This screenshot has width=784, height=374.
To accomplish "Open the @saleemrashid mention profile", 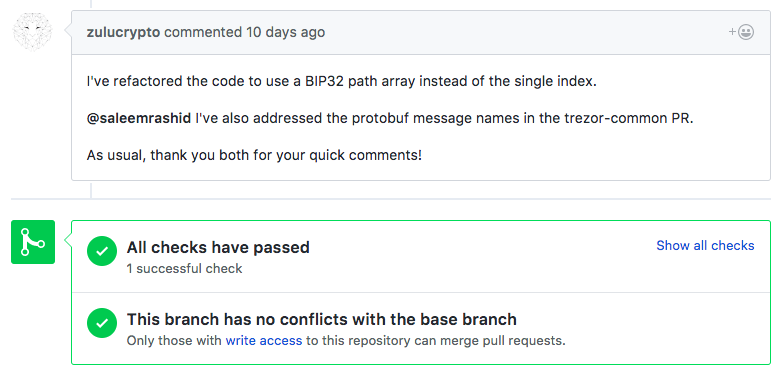I will coord(138,118).
